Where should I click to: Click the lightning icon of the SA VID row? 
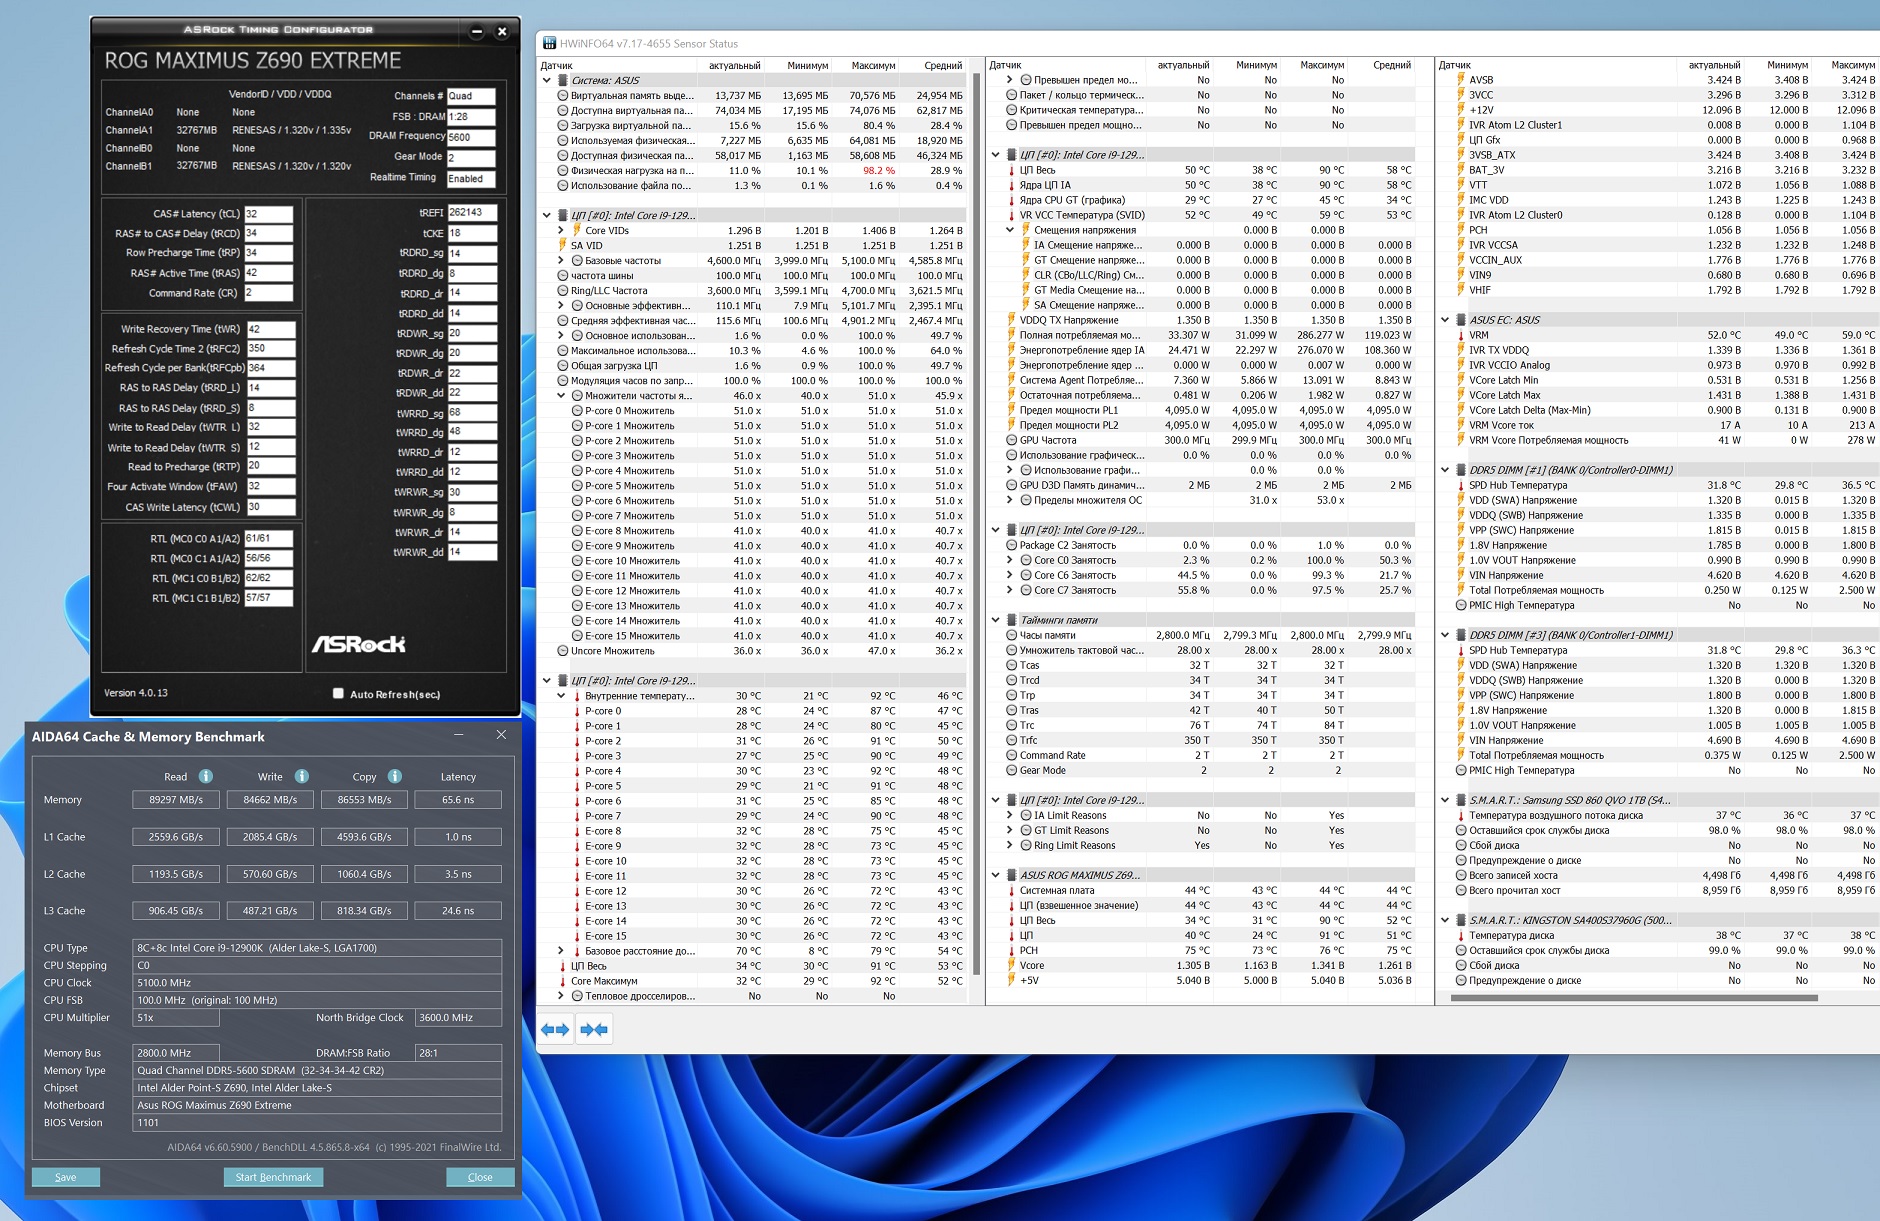(x=562, y=245)
